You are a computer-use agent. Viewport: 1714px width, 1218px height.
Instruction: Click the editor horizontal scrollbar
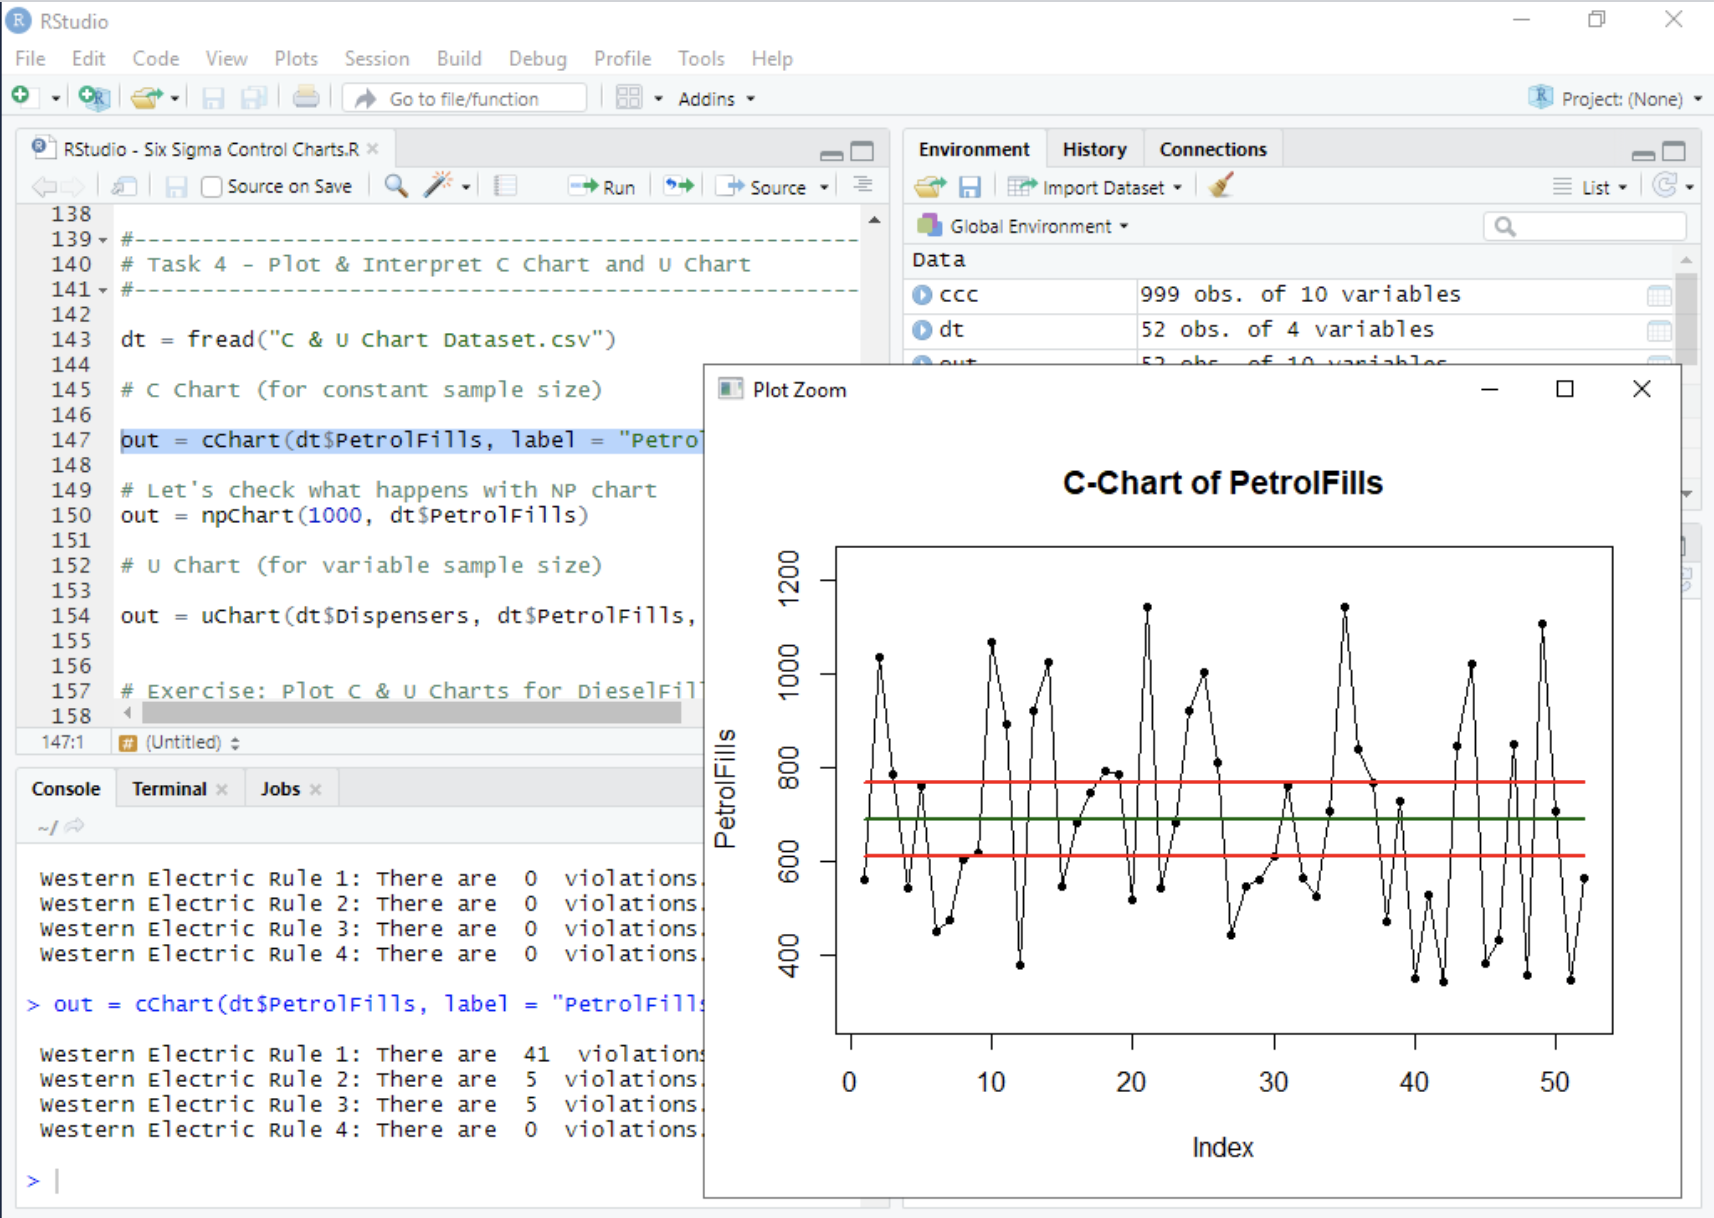411,713
